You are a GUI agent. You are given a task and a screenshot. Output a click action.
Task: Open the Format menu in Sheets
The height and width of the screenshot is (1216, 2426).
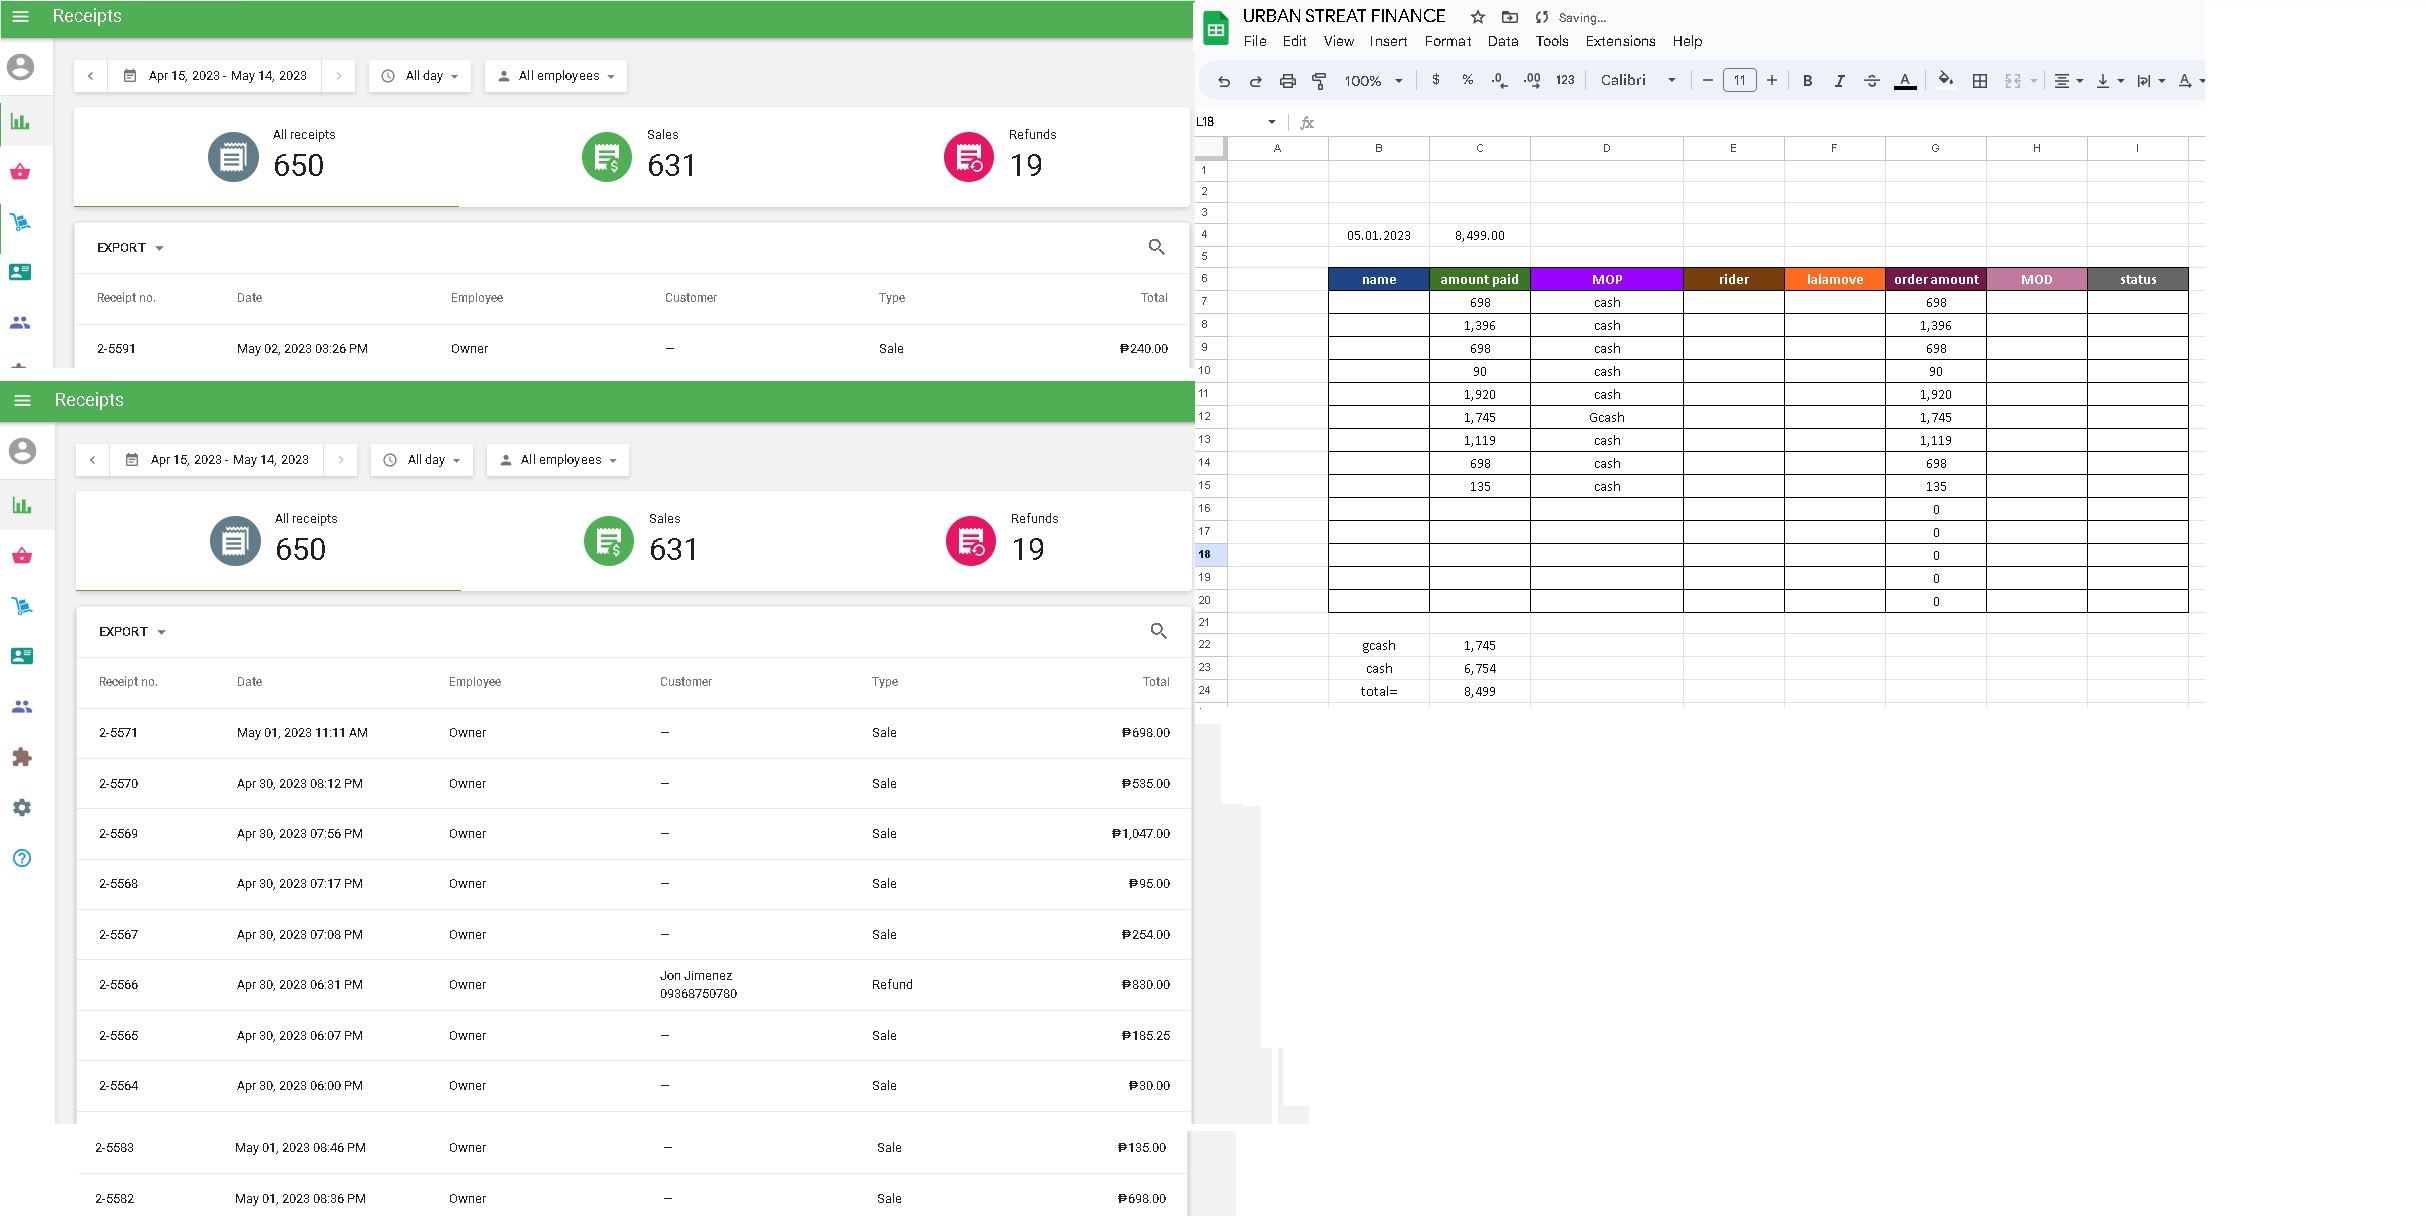pyautogui.click(x=1448, y=41)
